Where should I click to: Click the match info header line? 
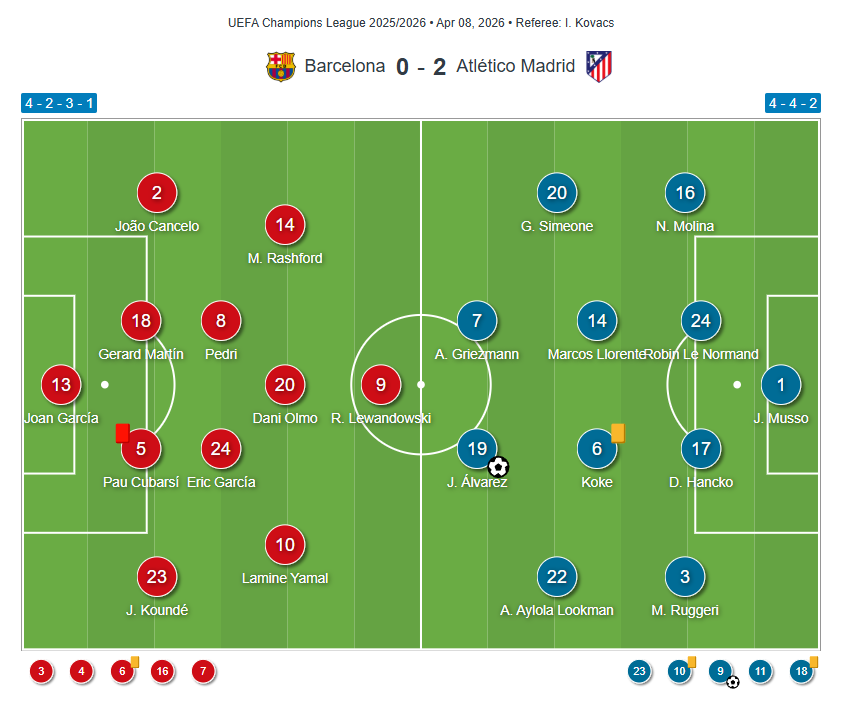[x=421, y=22]
